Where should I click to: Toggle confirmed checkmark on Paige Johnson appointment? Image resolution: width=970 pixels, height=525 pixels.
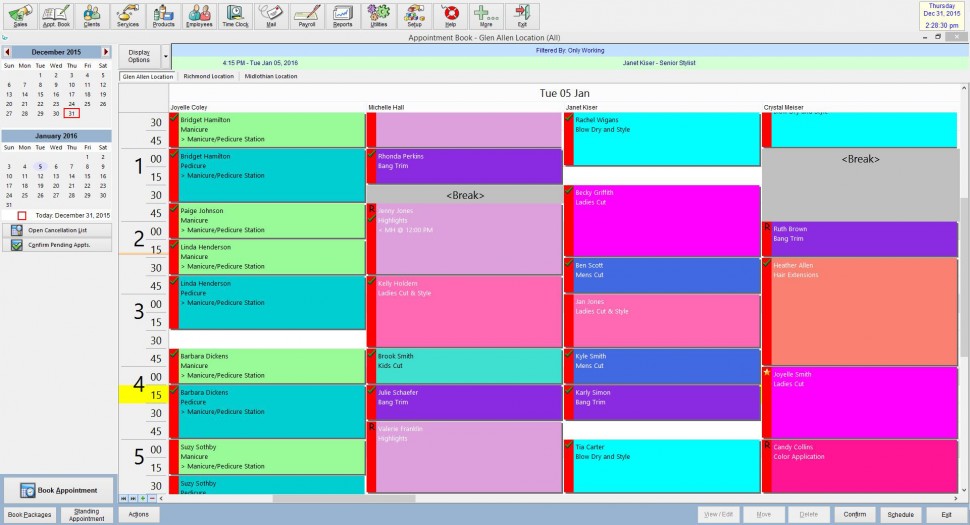point(174,210)
